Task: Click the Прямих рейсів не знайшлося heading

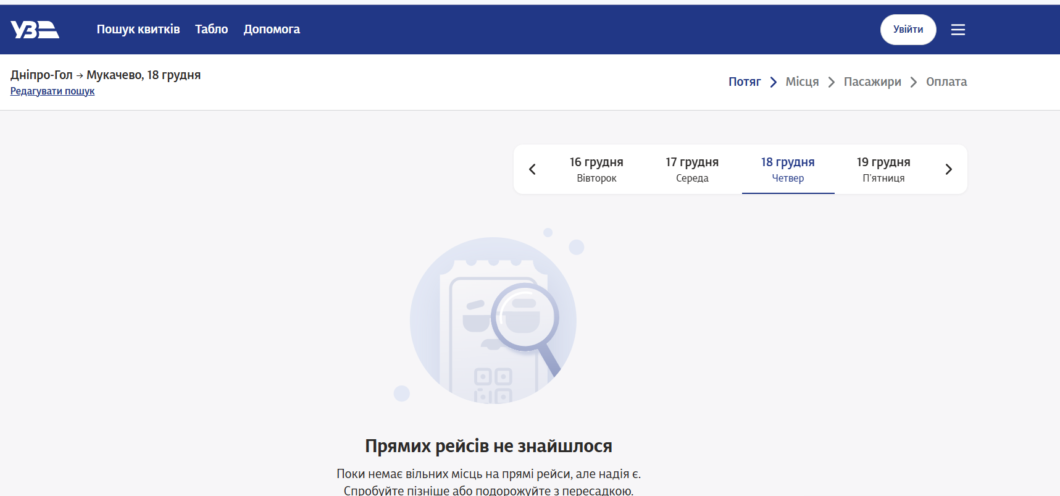Action: 488,446
